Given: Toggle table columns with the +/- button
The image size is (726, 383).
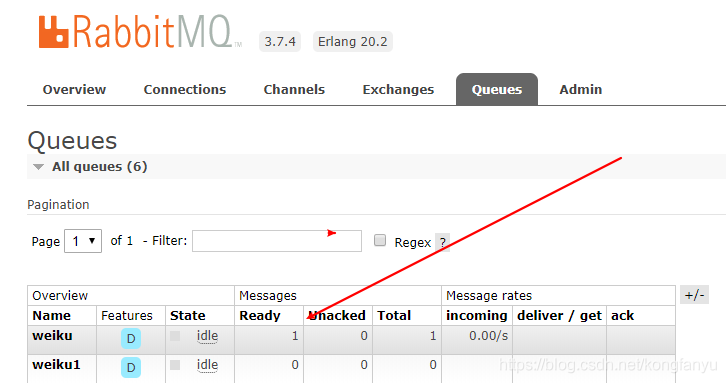Looking at the screenshot, I should (694, 295).
